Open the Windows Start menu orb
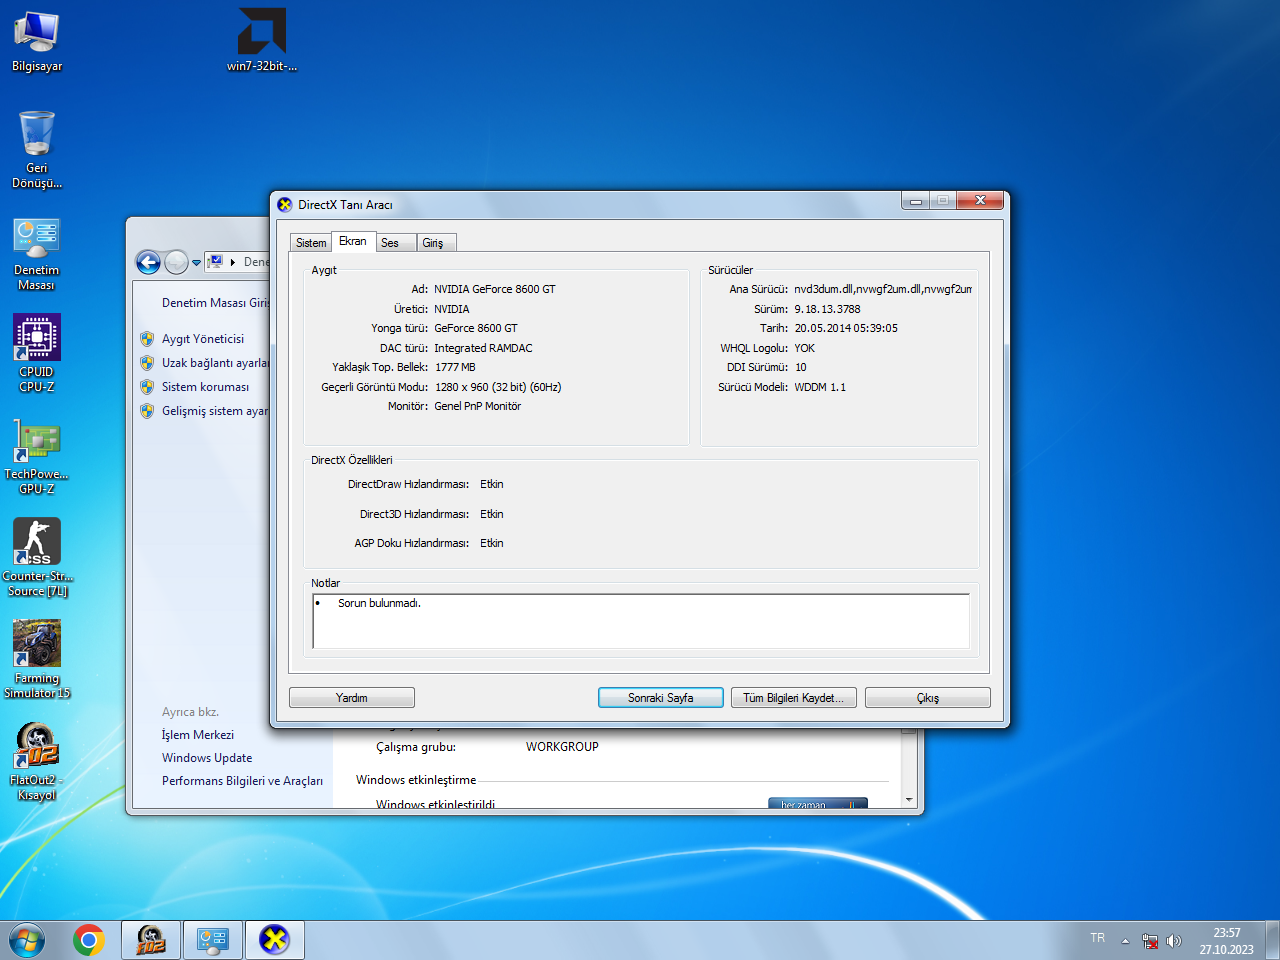 tap(27, 940)
